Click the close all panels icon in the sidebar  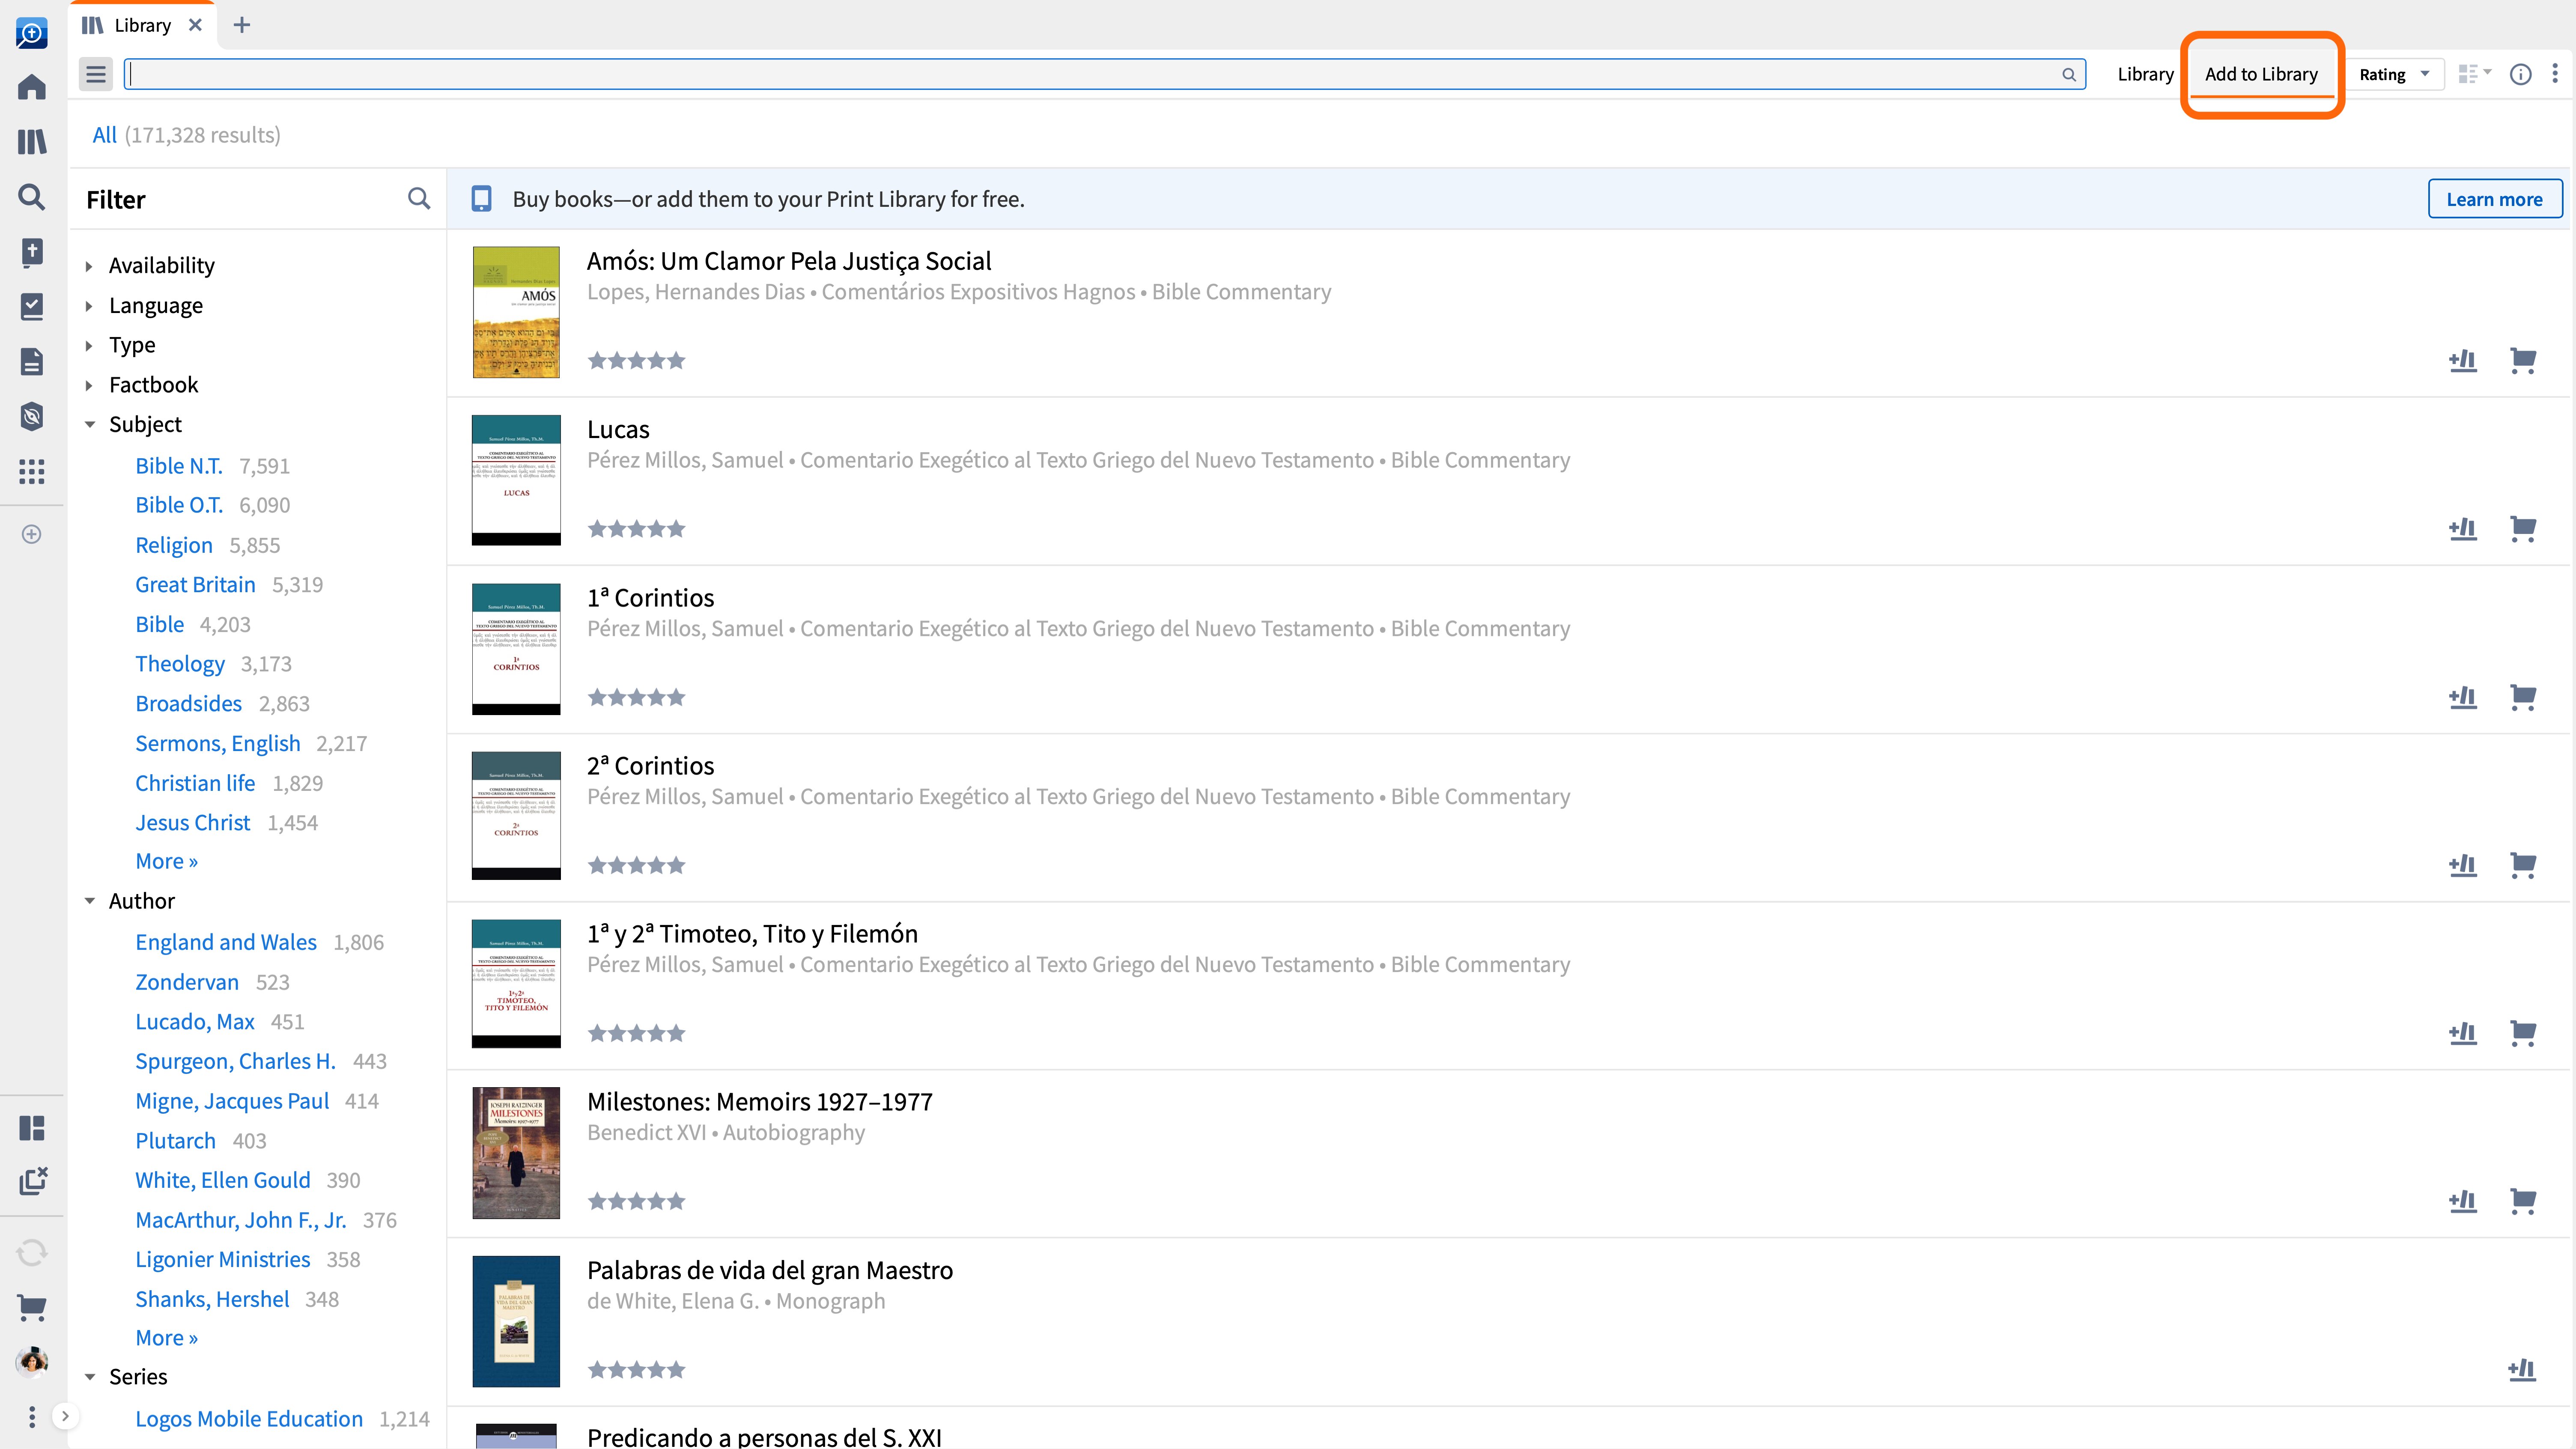[32, 1181]
